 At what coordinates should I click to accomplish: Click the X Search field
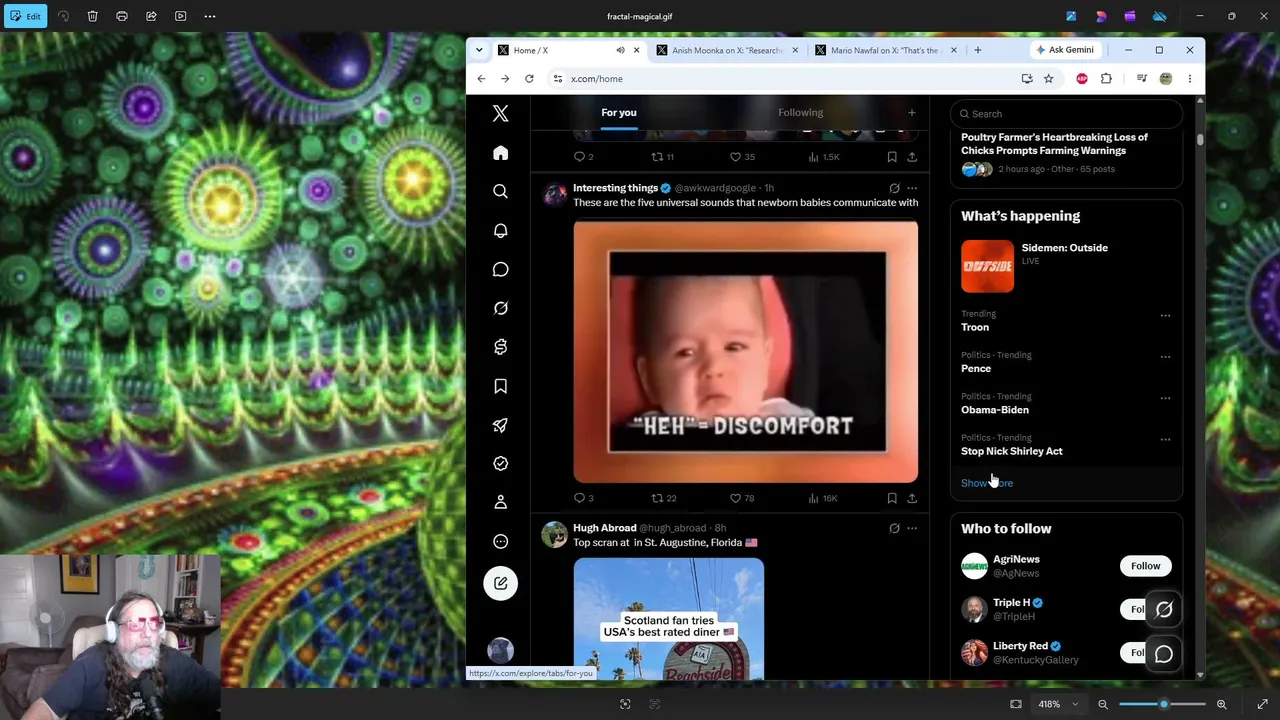tap(1066, 114)
